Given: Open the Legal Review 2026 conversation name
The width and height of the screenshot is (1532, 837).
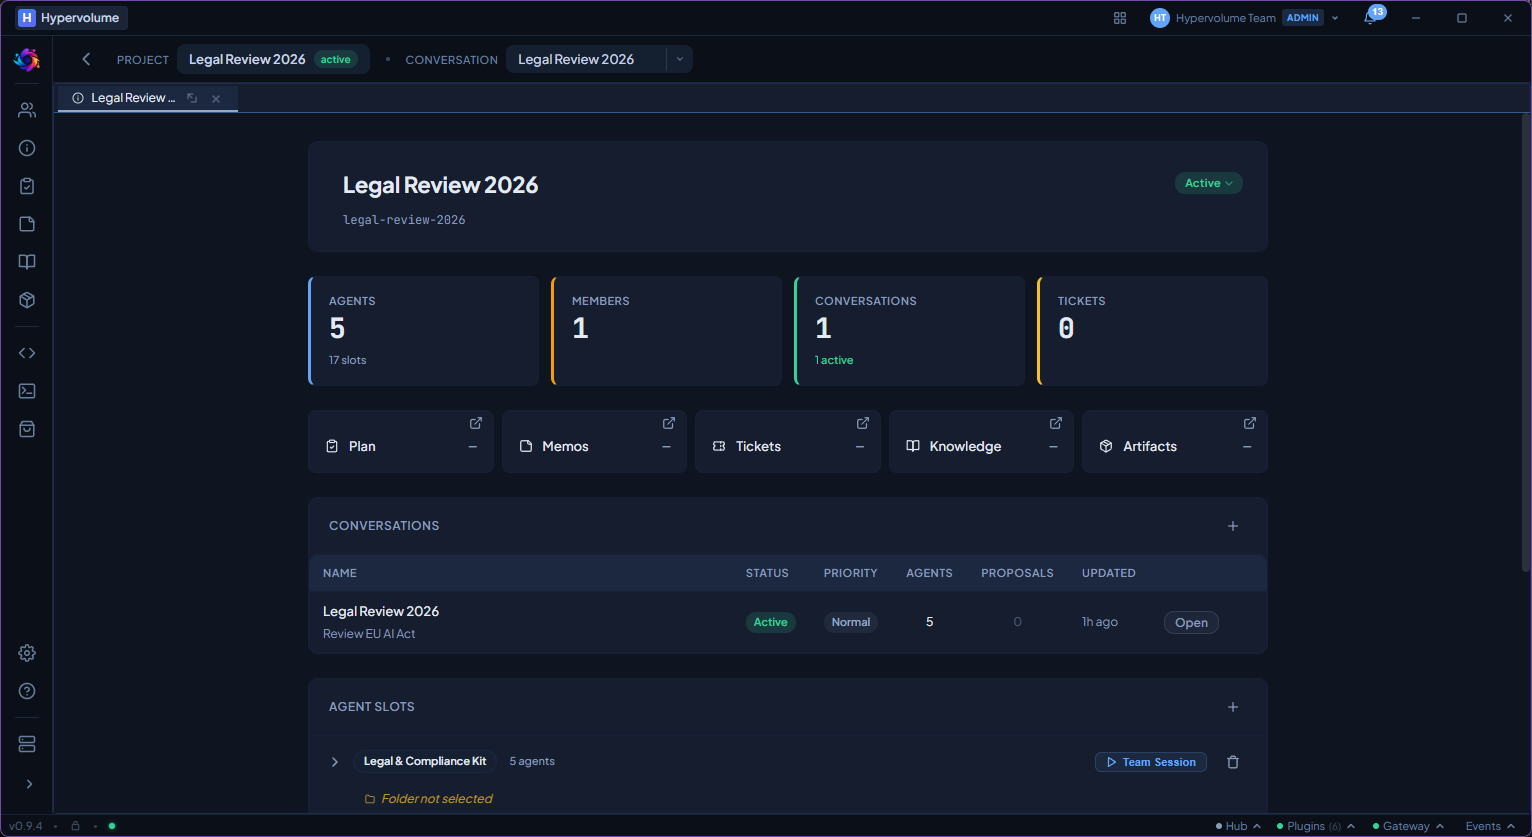Looking at the screenshot, I should (x=381, y=611).
